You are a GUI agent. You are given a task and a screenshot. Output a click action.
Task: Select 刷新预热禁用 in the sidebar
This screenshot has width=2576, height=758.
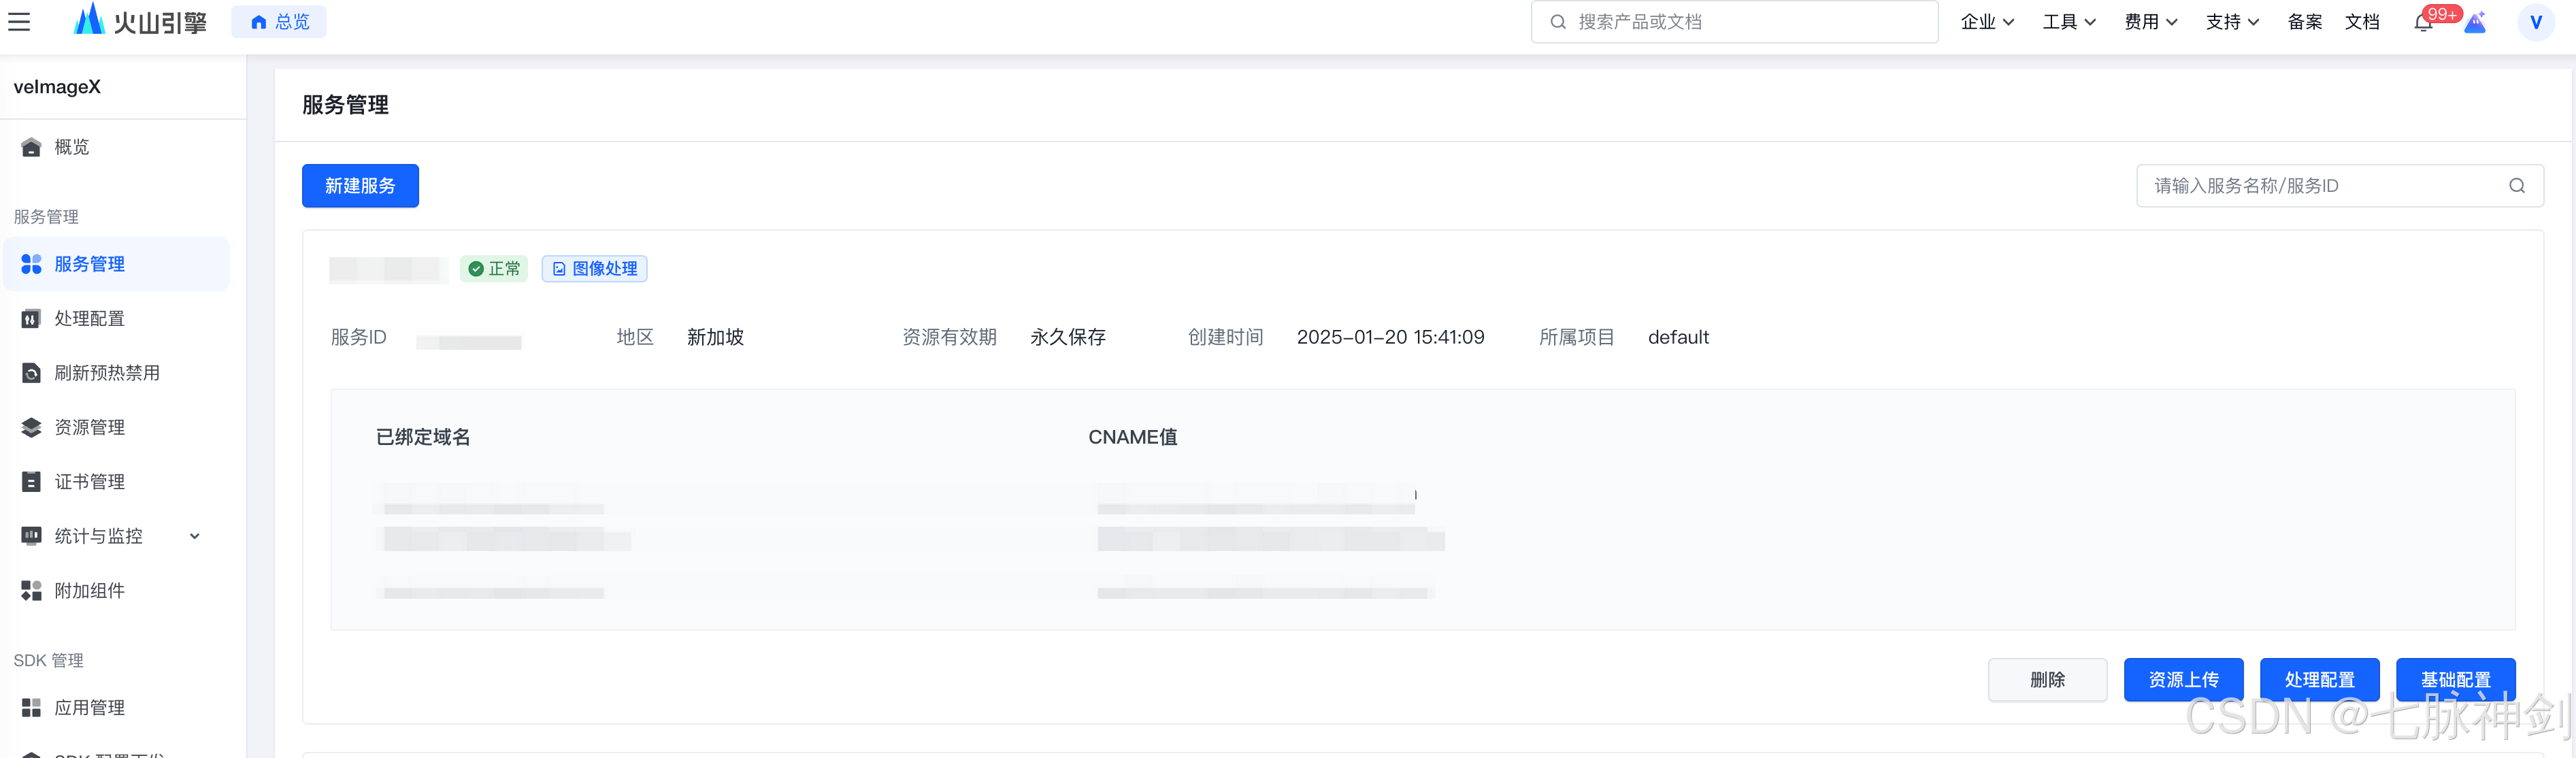[107, 373]
